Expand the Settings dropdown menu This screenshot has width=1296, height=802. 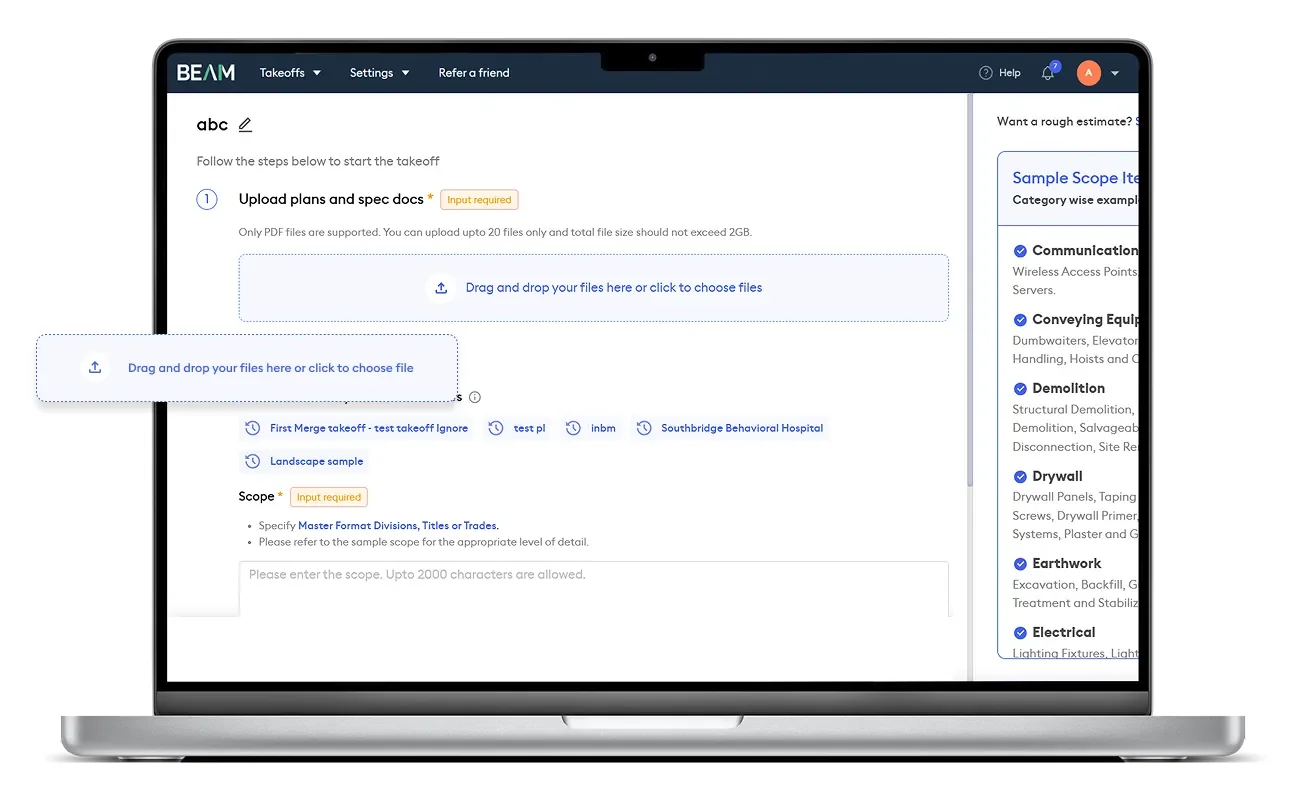[x=379, y=73]
